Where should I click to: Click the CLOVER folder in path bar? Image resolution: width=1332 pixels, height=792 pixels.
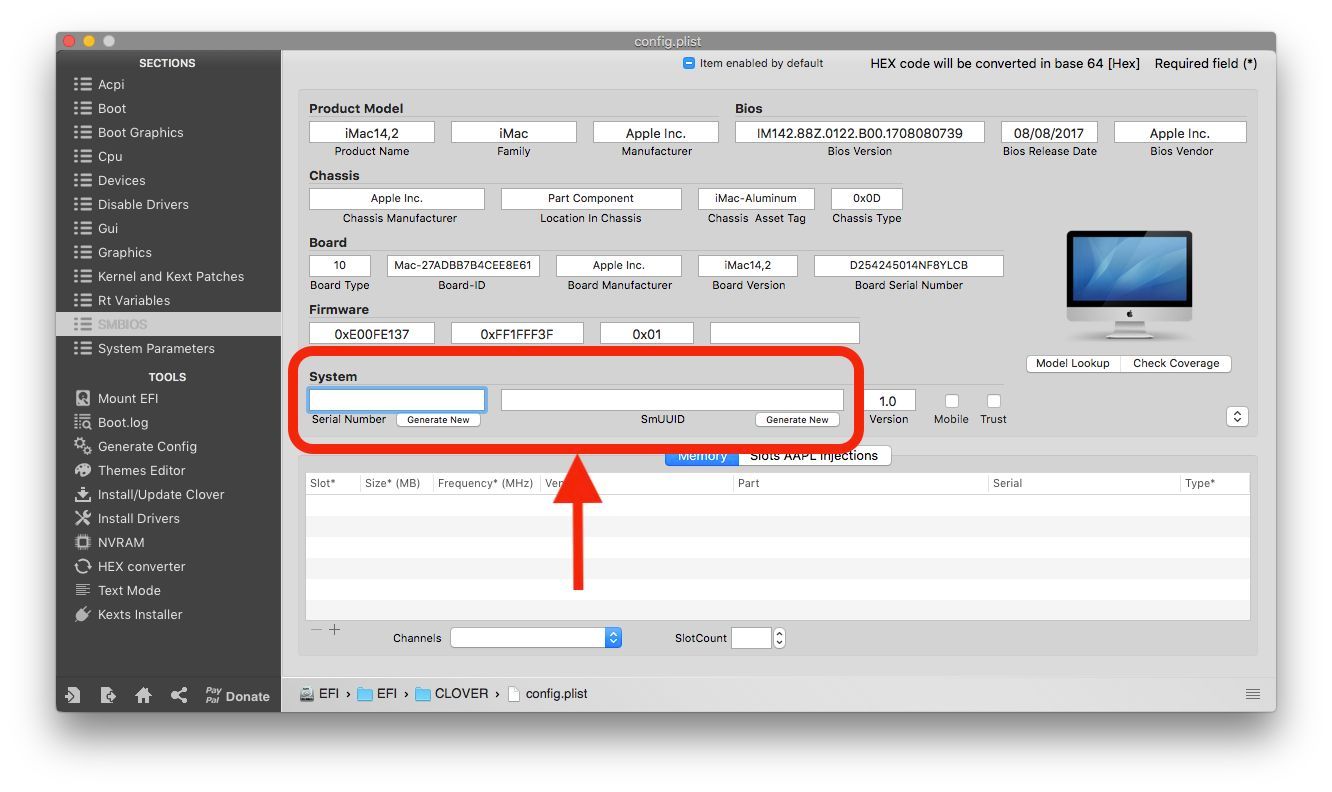click(x=452, y=693)
